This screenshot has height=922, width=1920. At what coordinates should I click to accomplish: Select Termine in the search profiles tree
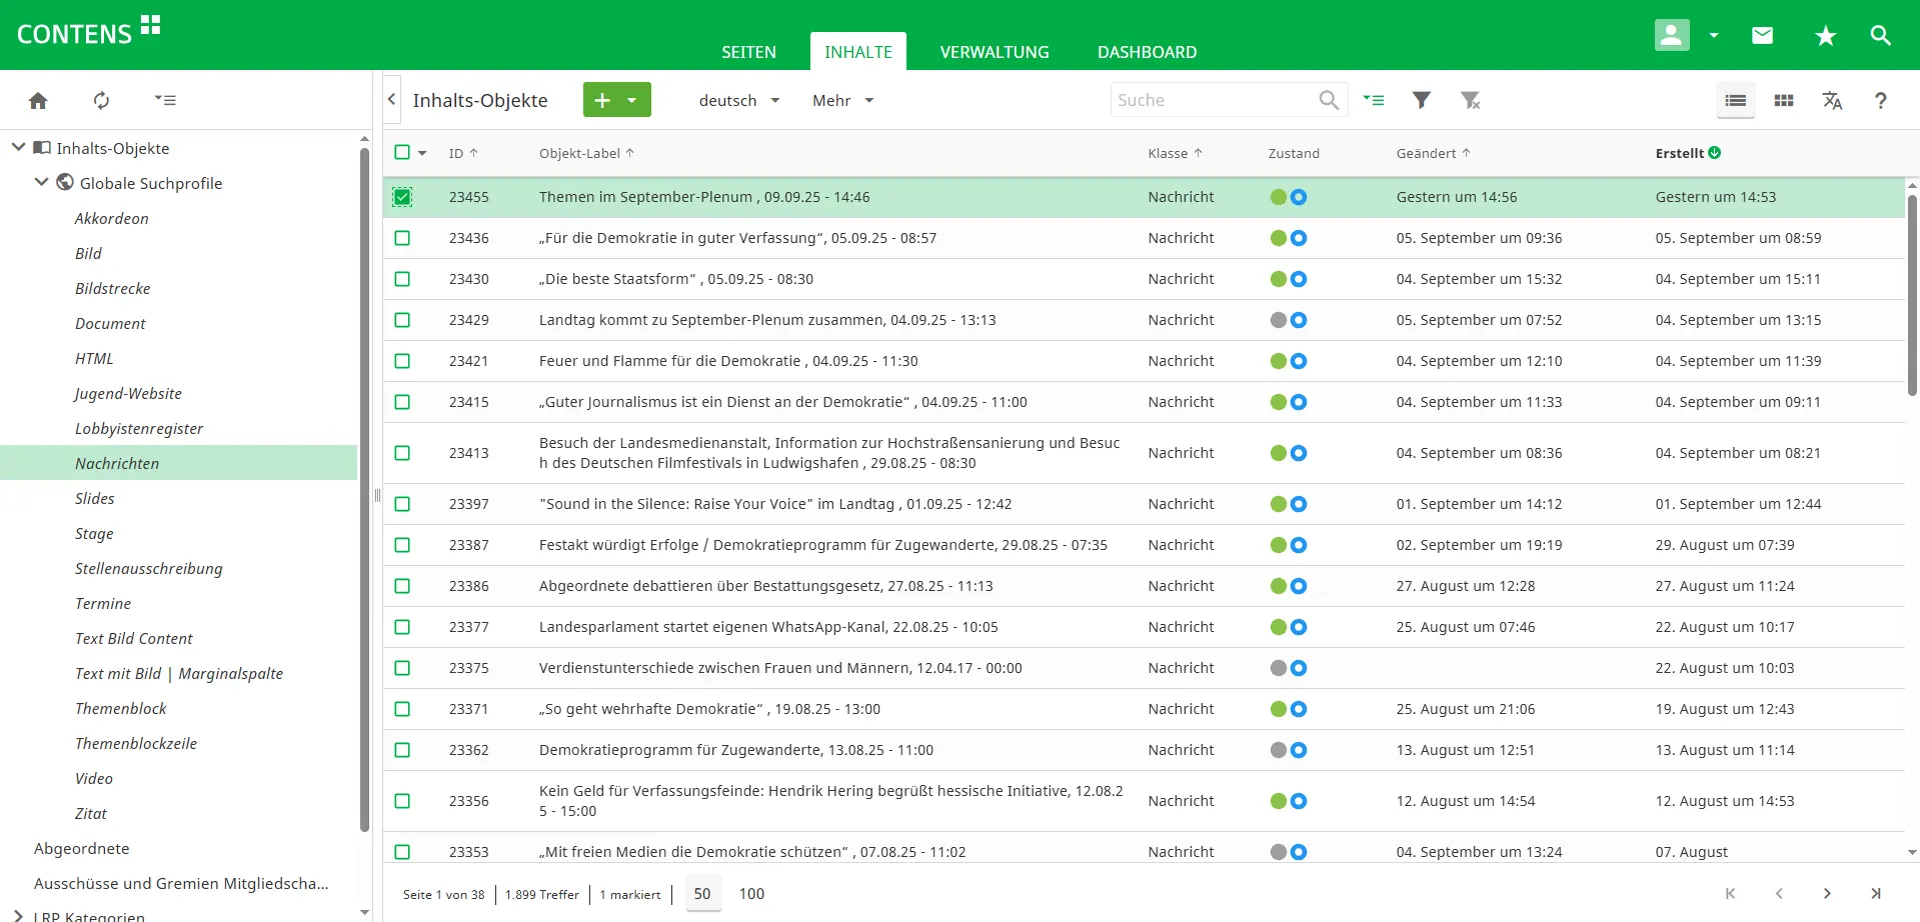click(103, 603)
